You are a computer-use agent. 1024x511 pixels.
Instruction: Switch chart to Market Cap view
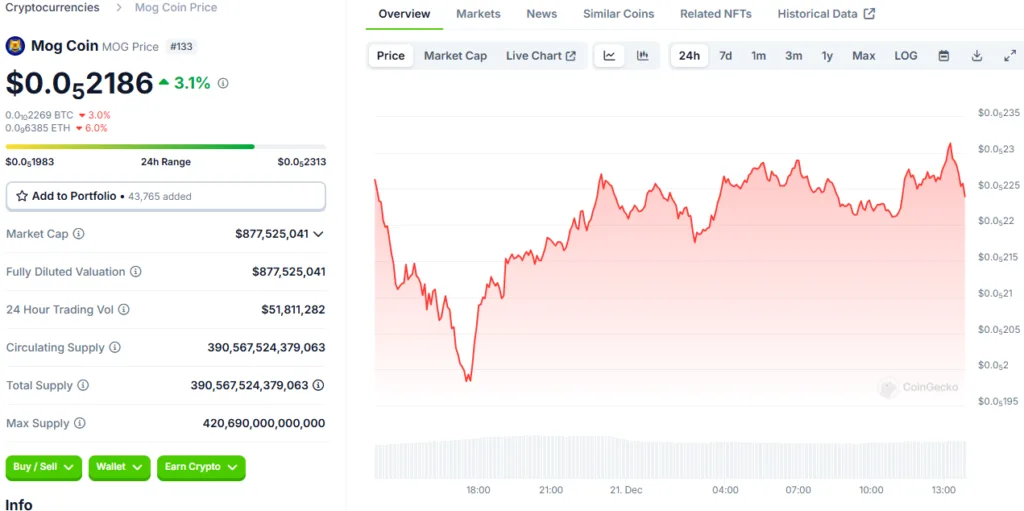click(x=455, y=56)
